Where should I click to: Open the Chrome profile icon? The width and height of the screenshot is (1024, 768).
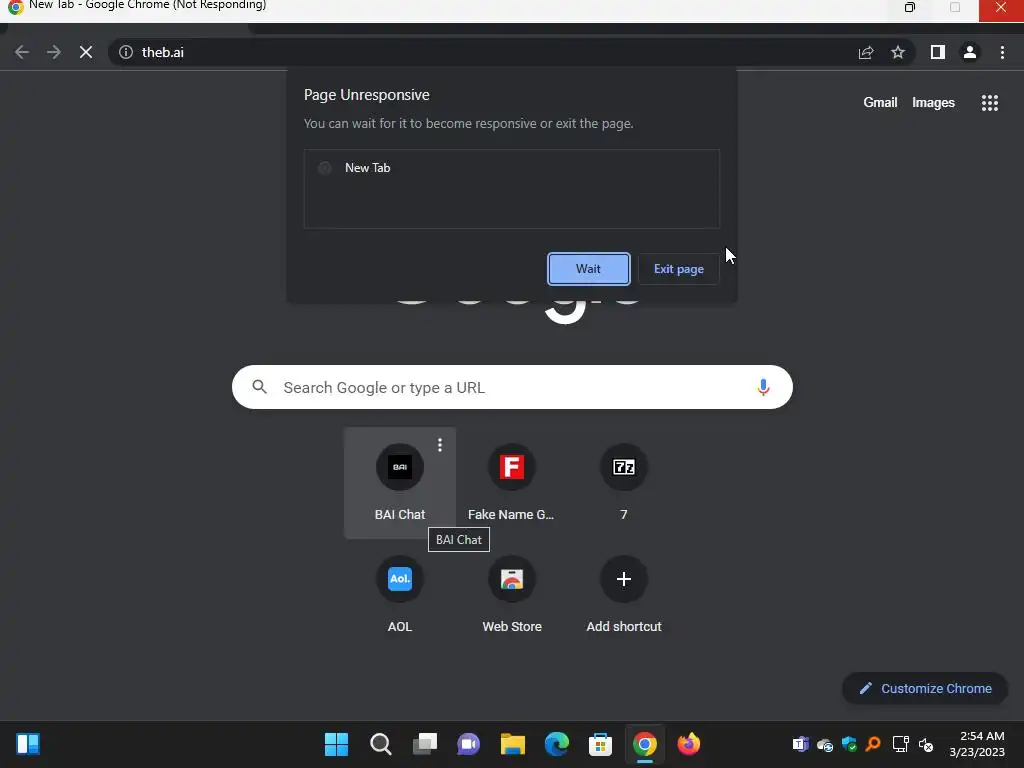970,52
